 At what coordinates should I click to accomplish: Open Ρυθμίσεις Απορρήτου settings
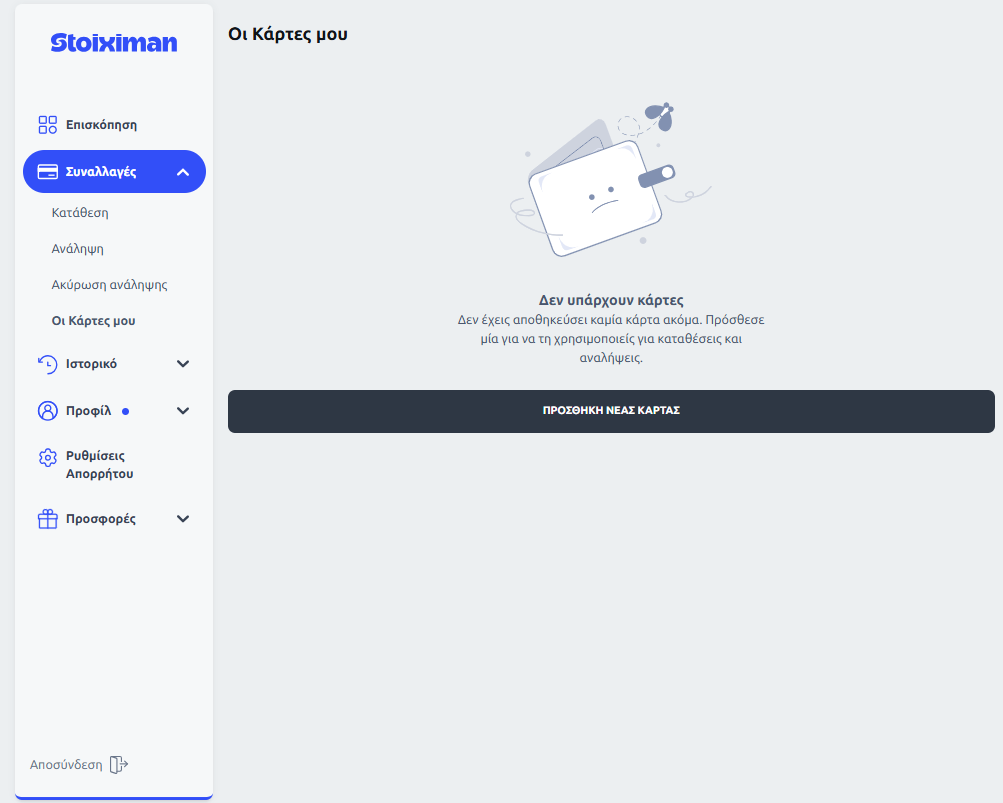click(x=100, y=465)
